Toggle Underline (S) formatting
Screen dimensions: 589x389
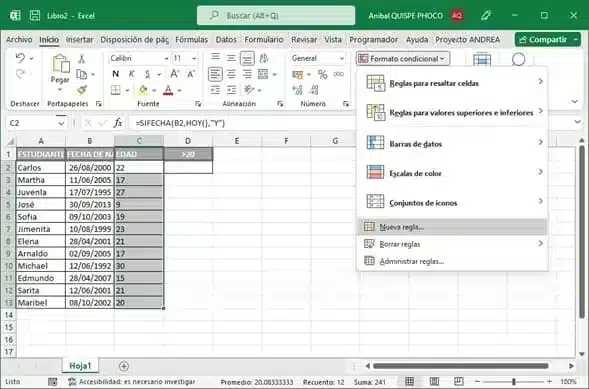pos(148,74)
